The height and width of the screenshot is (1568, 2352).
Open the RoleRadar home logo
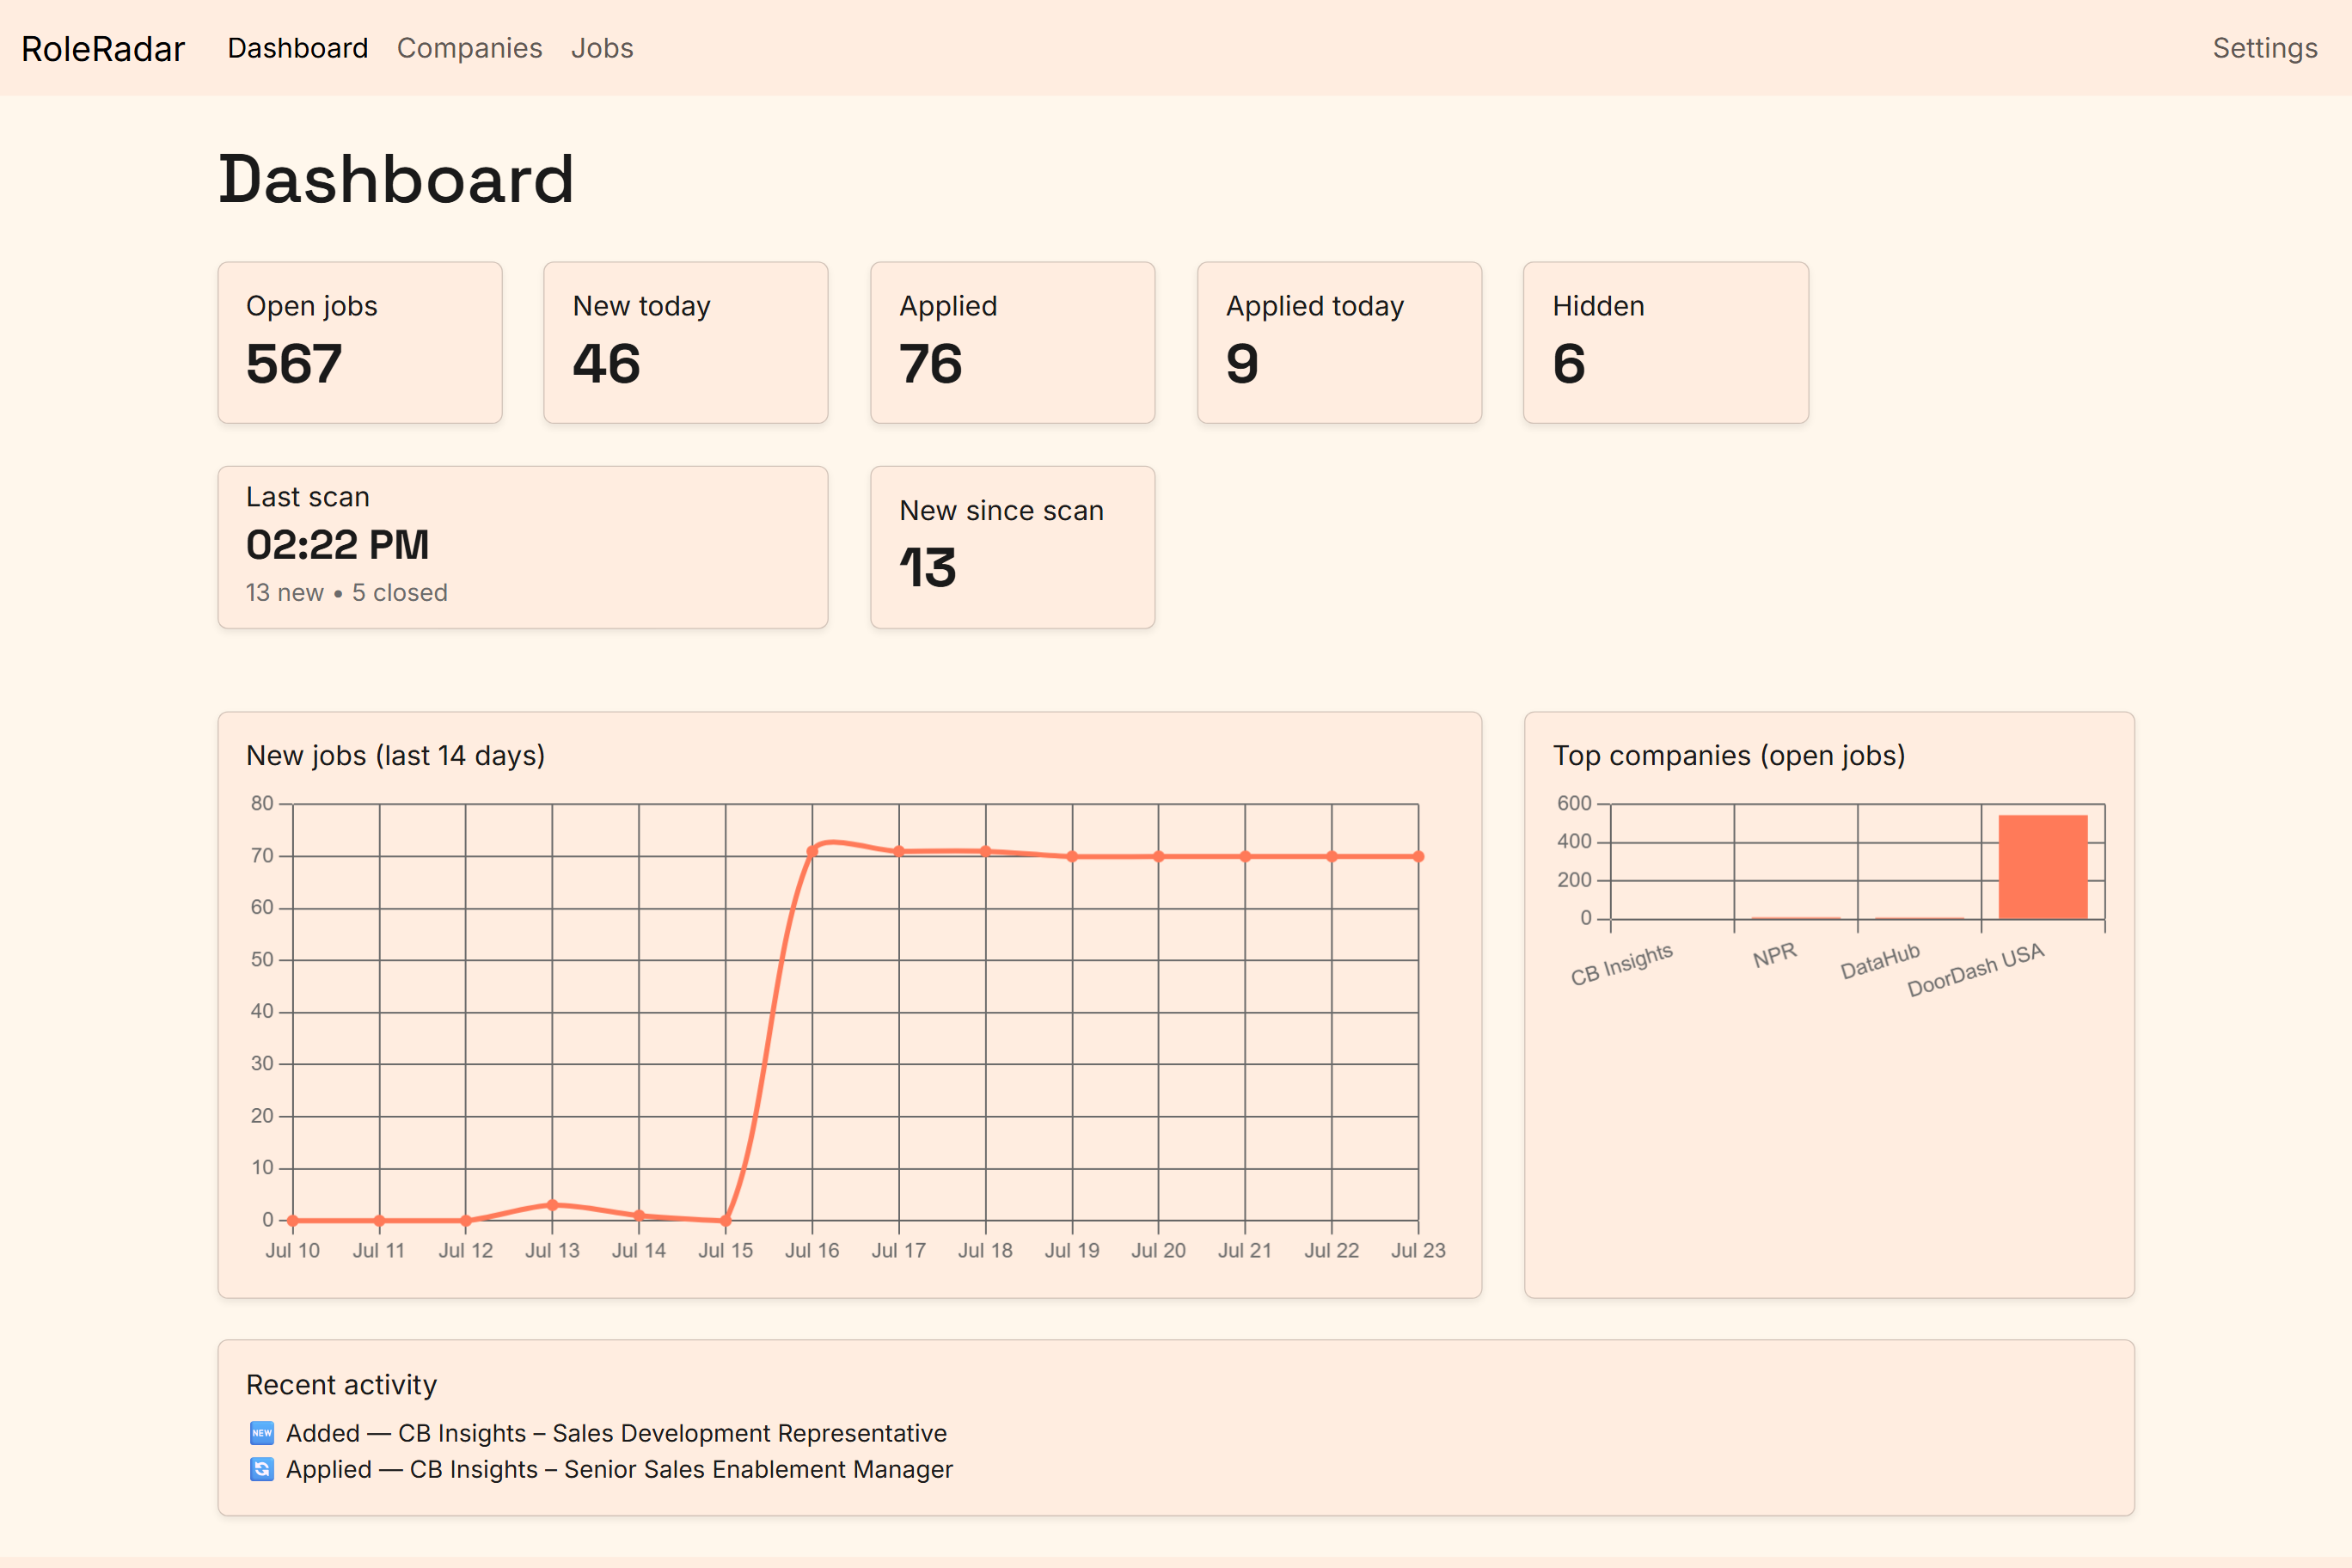click(x=103, y=48)
